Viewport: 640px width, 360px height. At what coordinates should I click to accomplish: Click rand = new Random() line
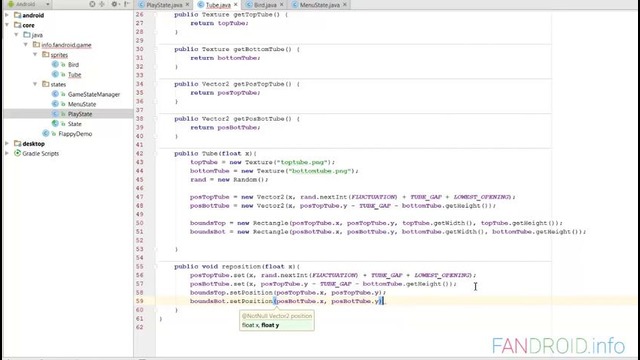point(229,180)
